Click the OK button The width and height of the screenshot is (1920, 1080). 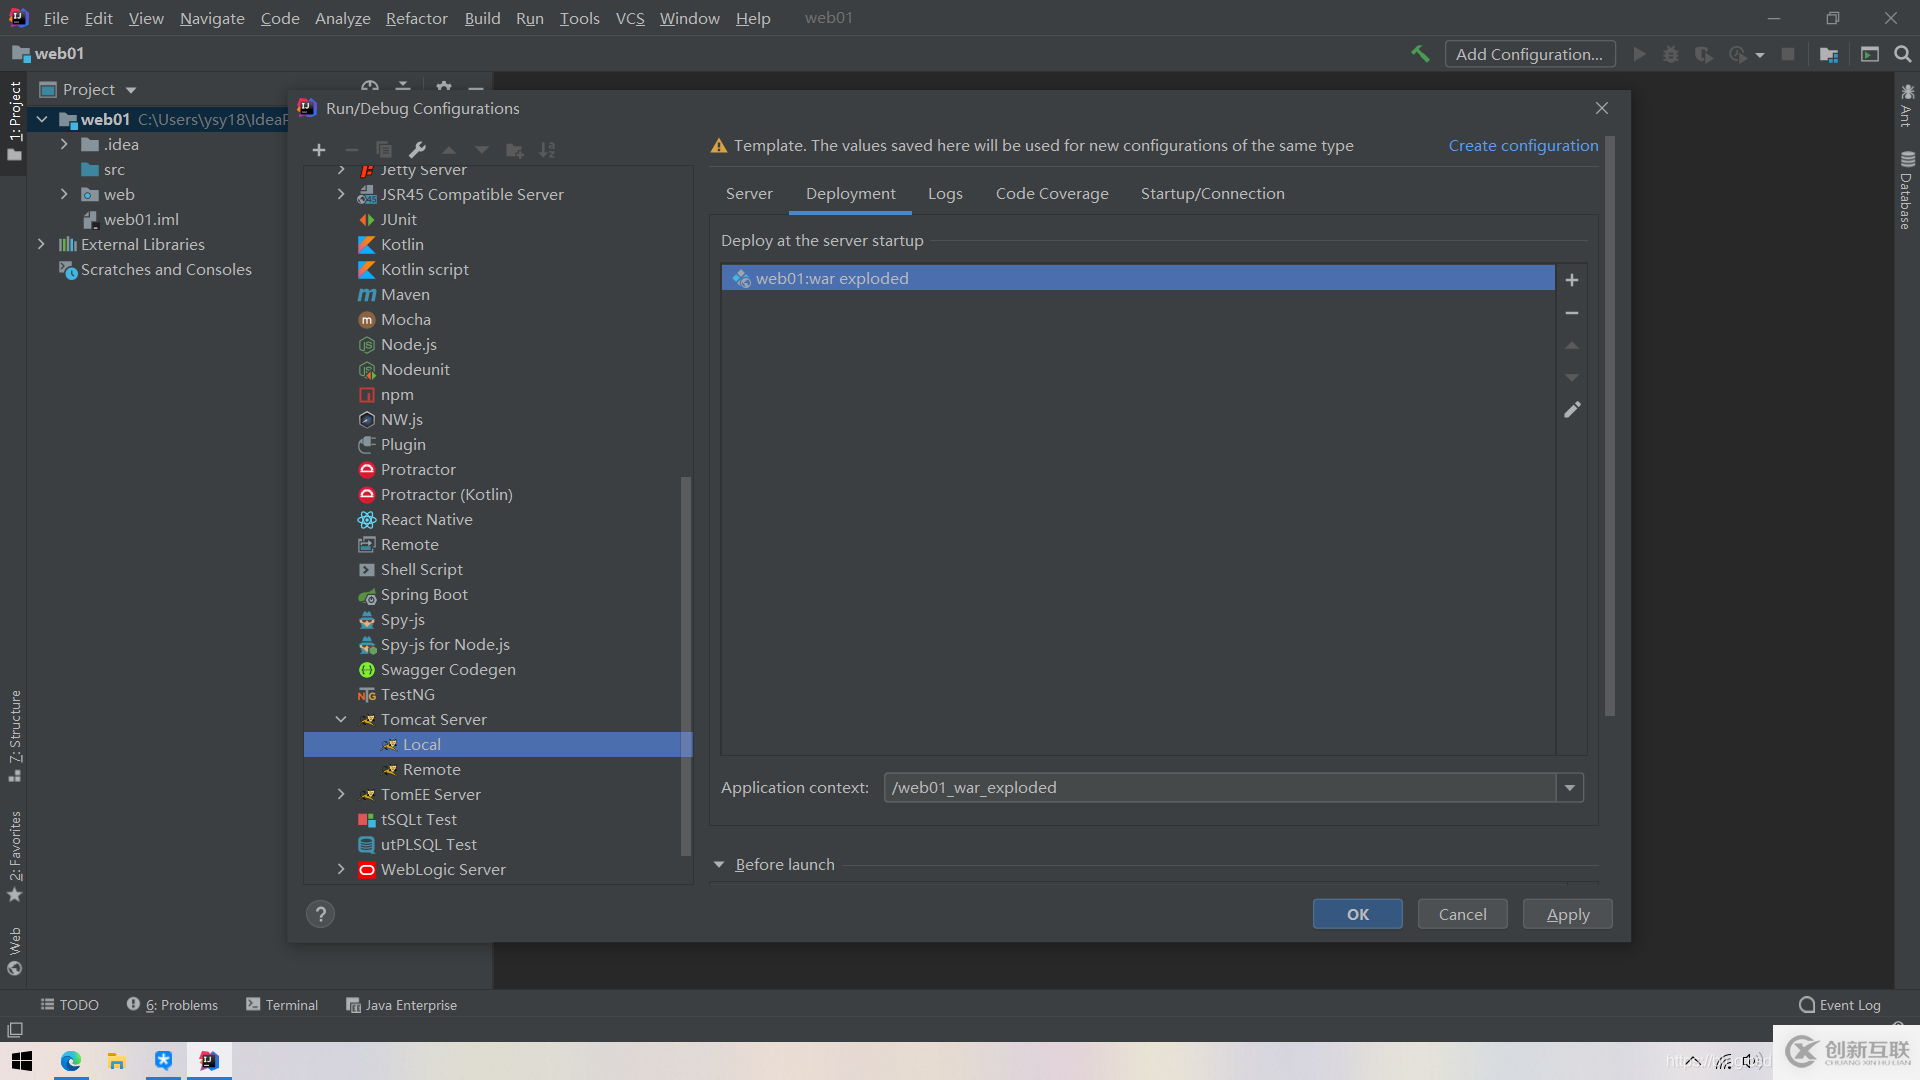click(x=1357, y=914)
